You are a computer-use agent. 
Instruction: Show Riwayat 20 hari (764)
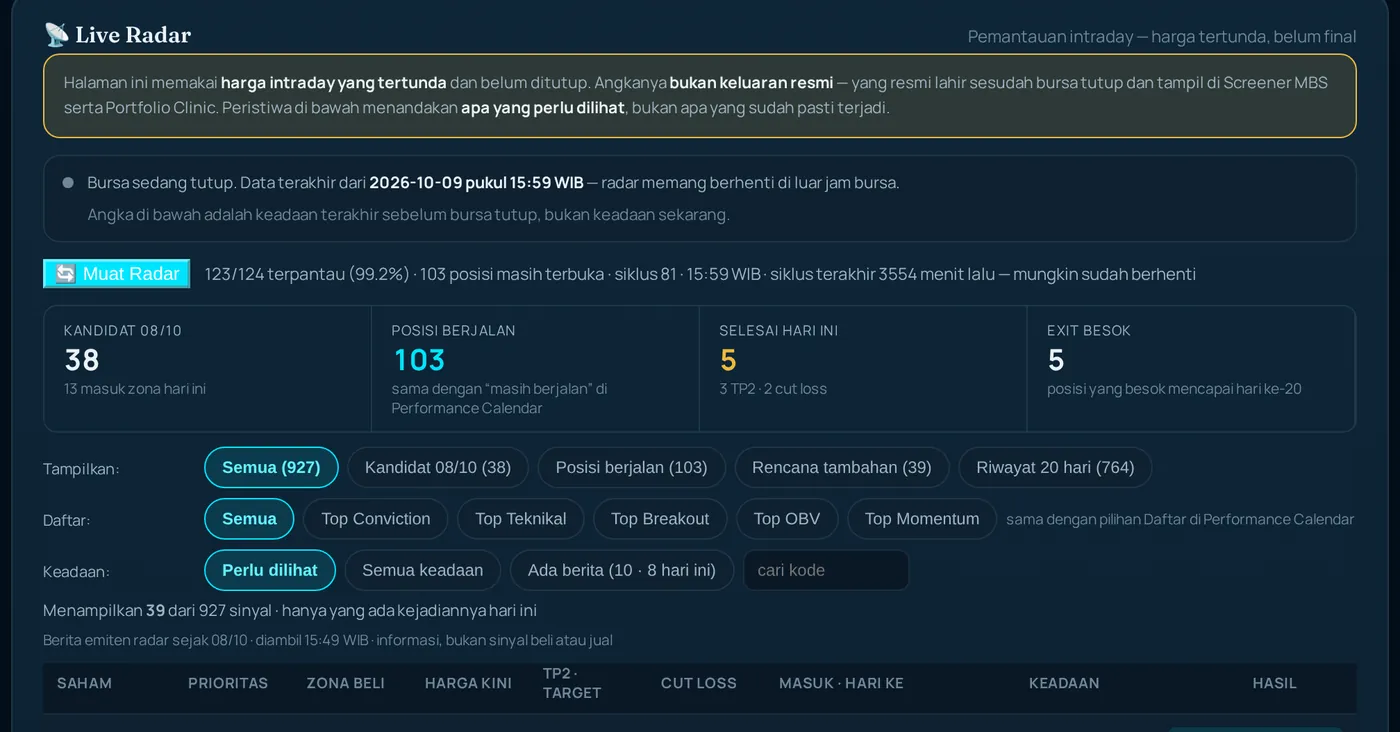pos(1055,467)
